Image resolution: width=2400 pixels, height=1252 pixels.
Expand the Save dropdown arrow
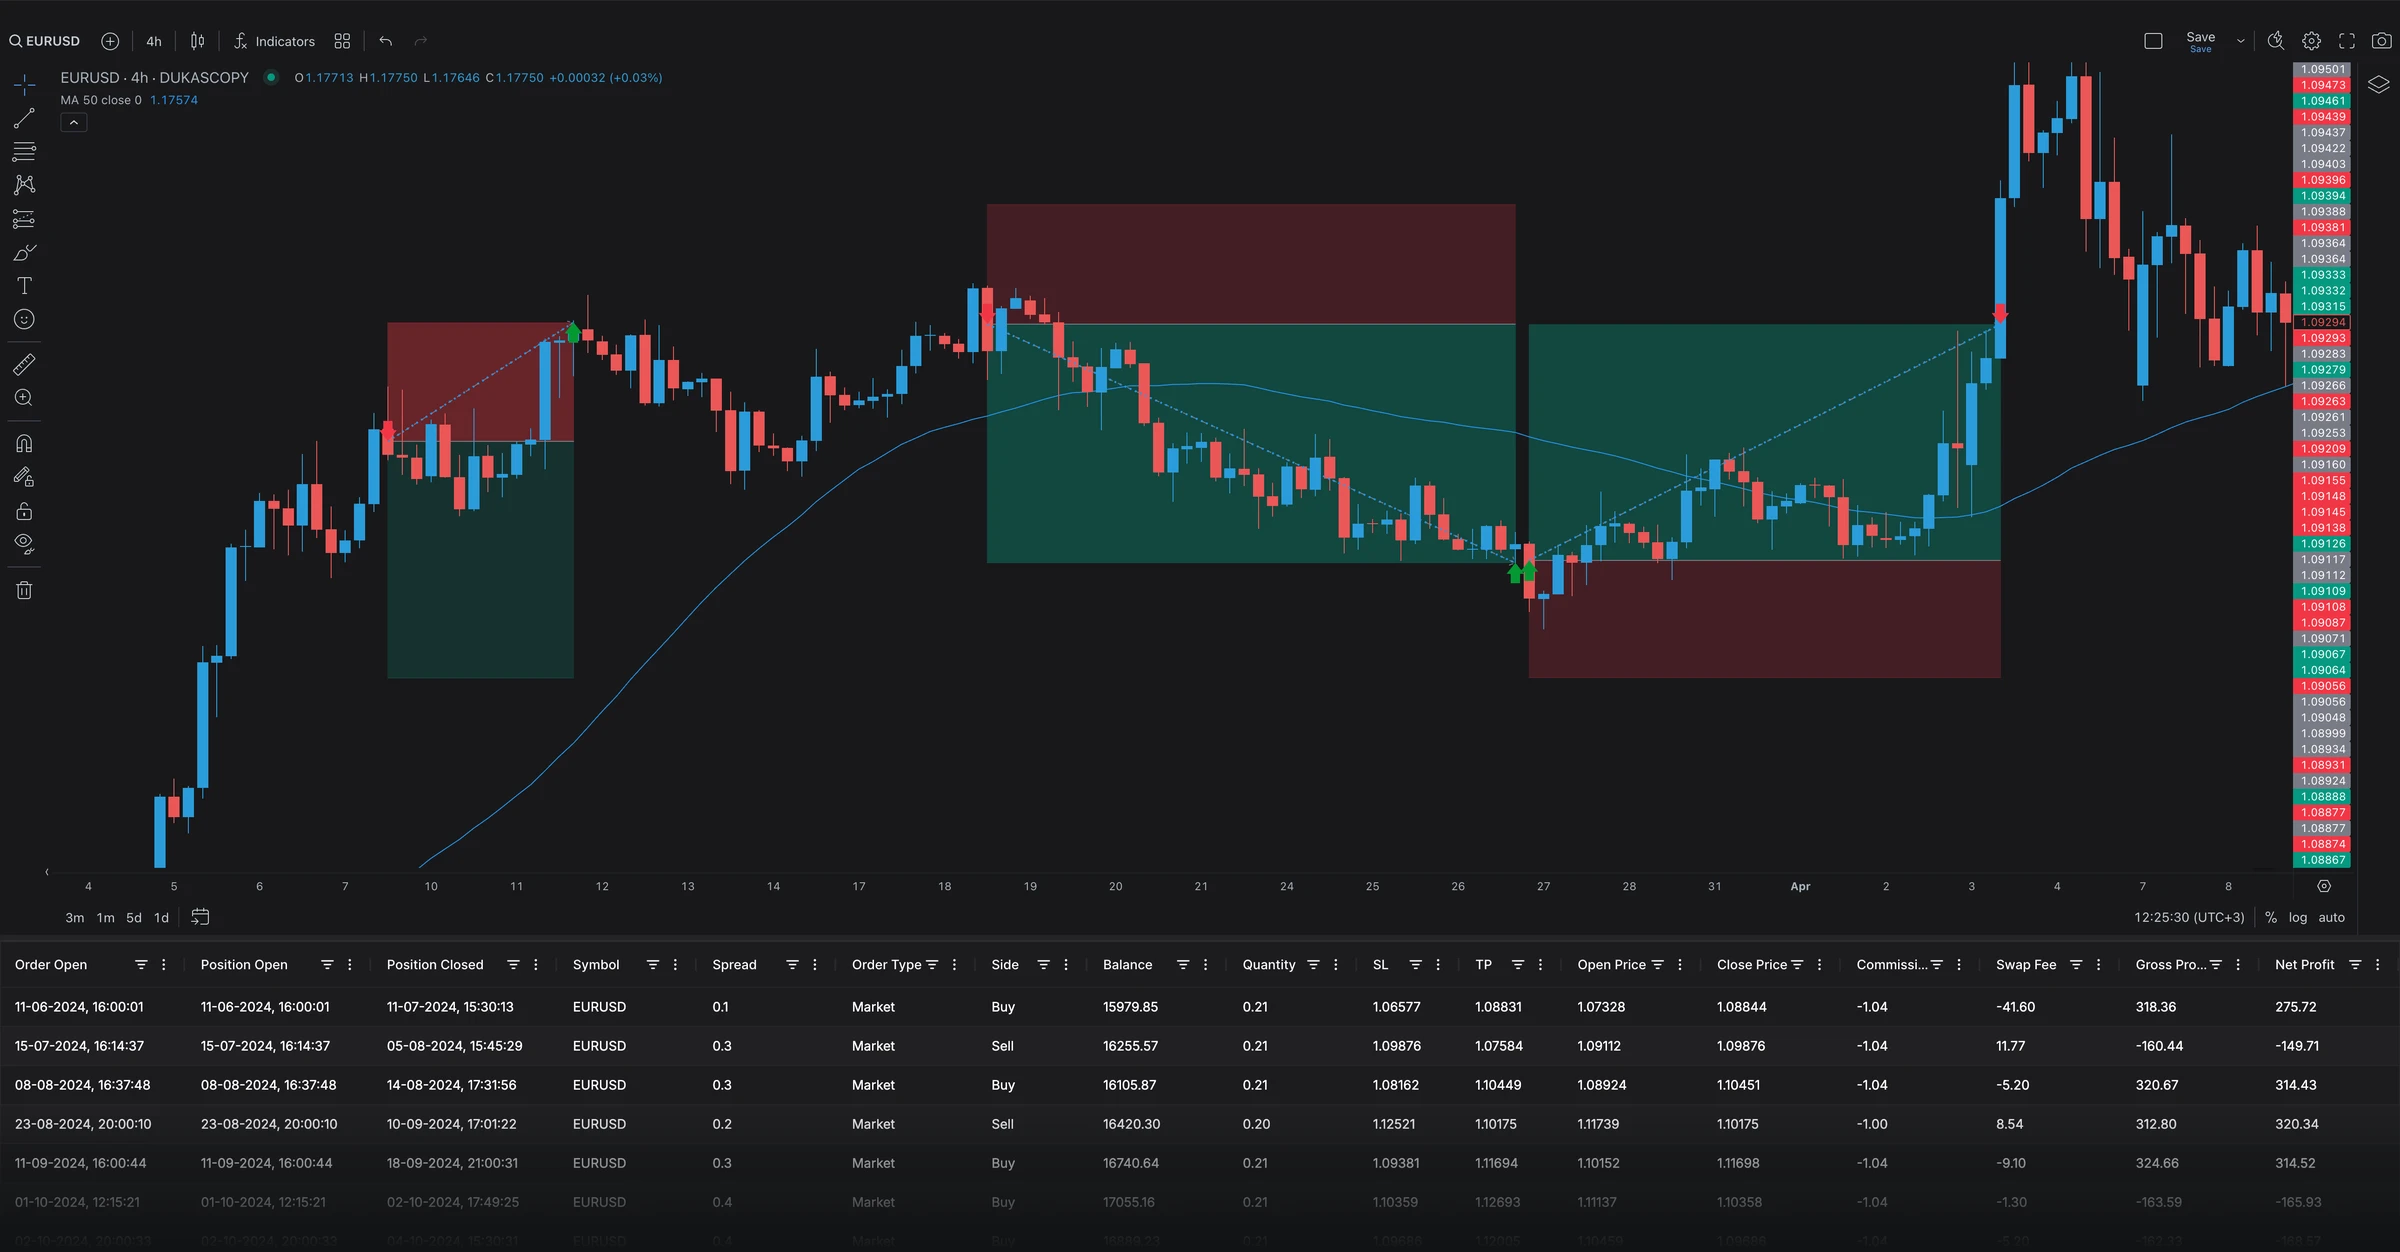[x=2240, y=41]
